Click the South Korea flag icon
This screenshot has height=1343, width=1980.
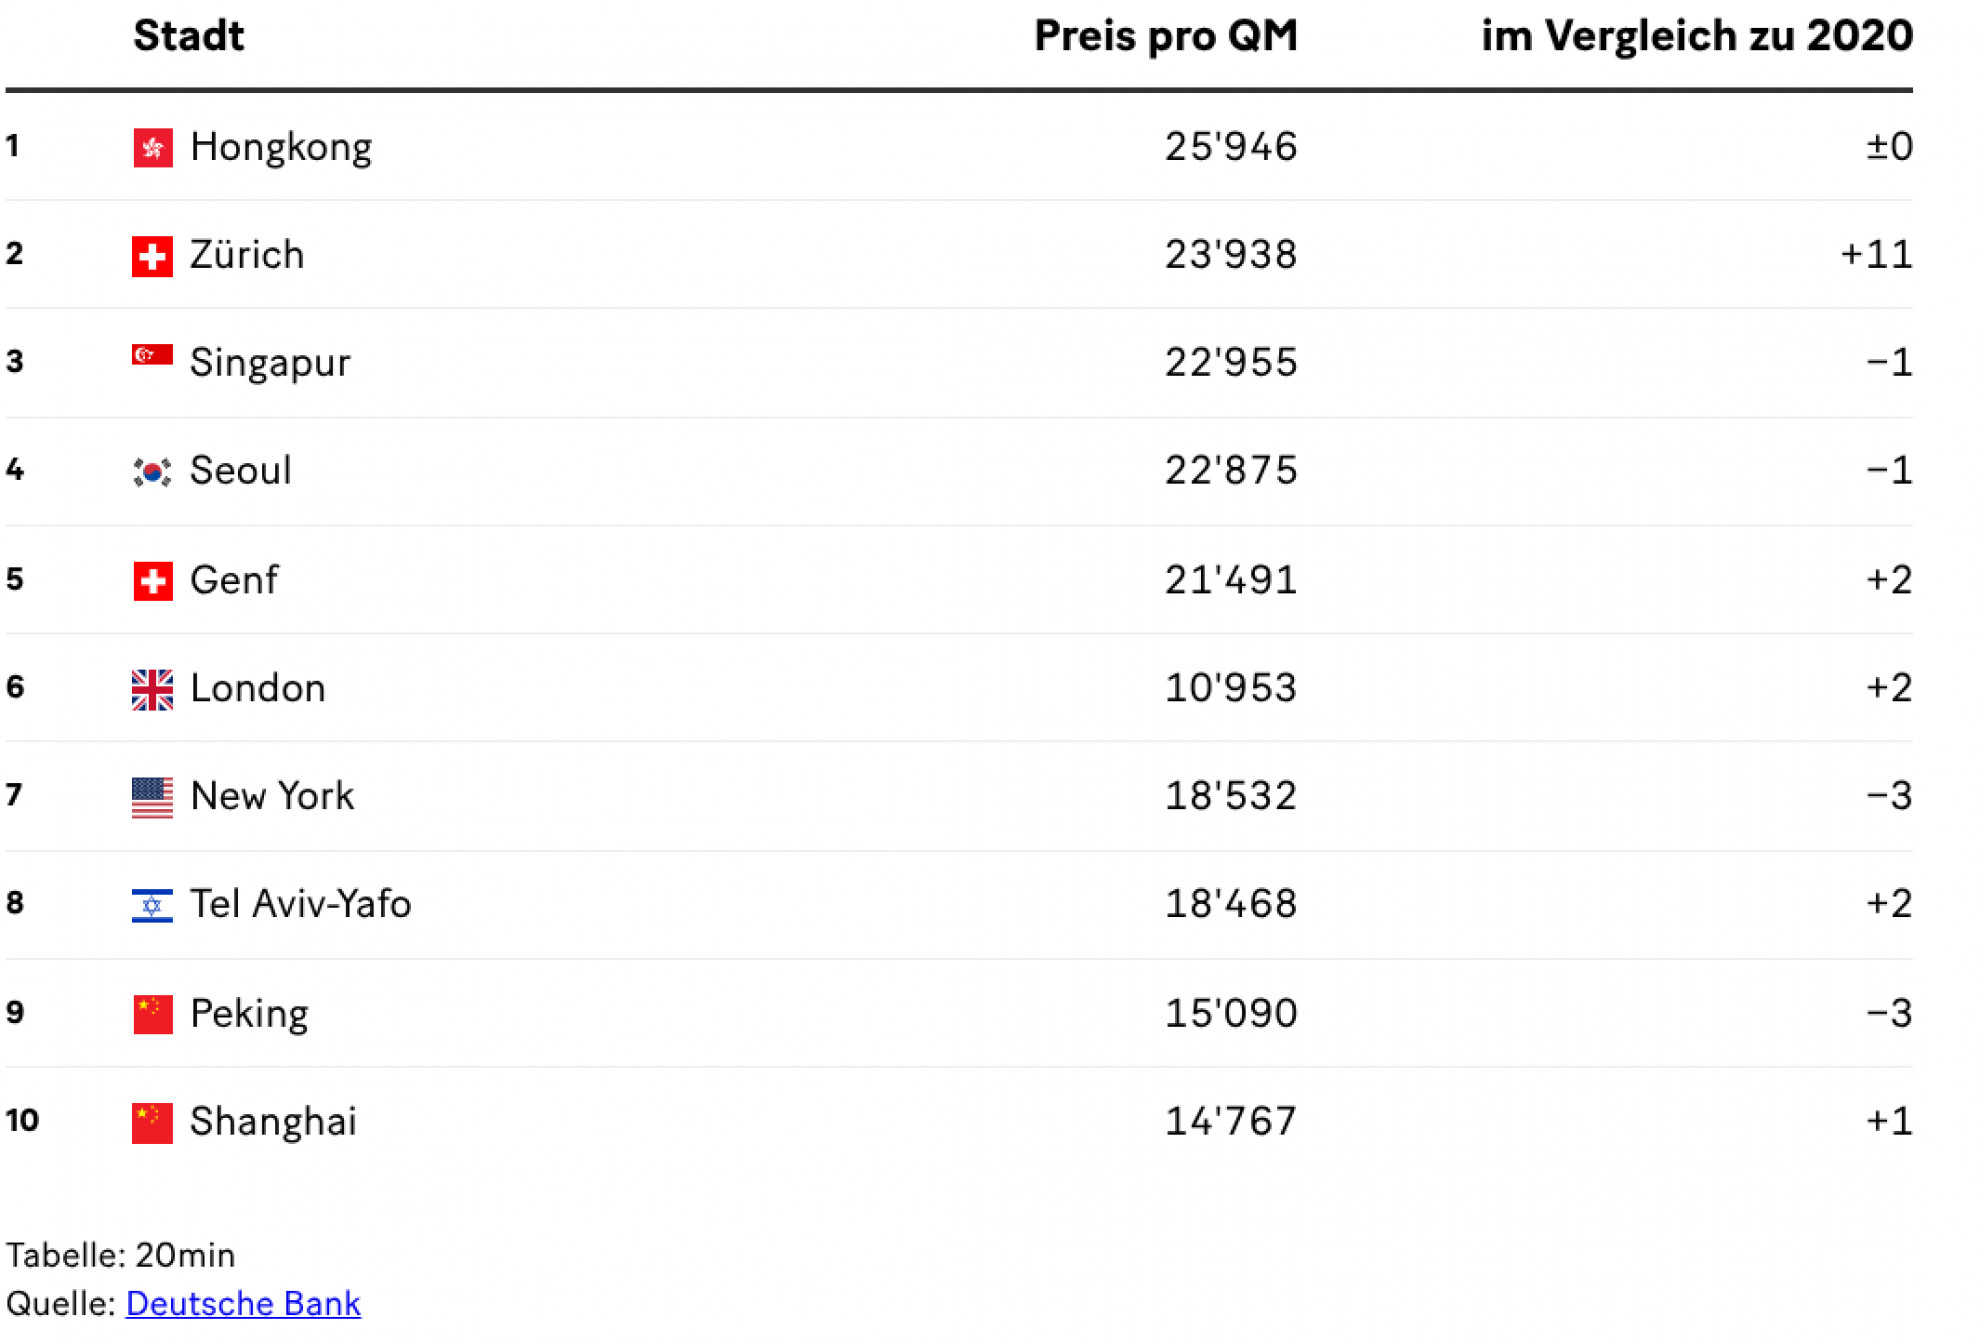click(152, 472)
